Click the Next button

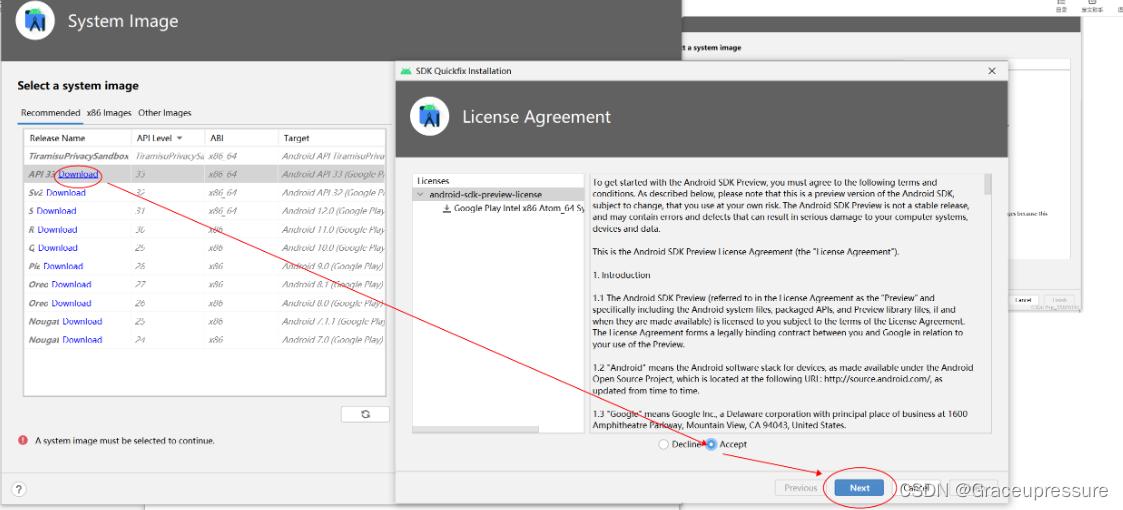pyautogui.click(x=859, y=488)
